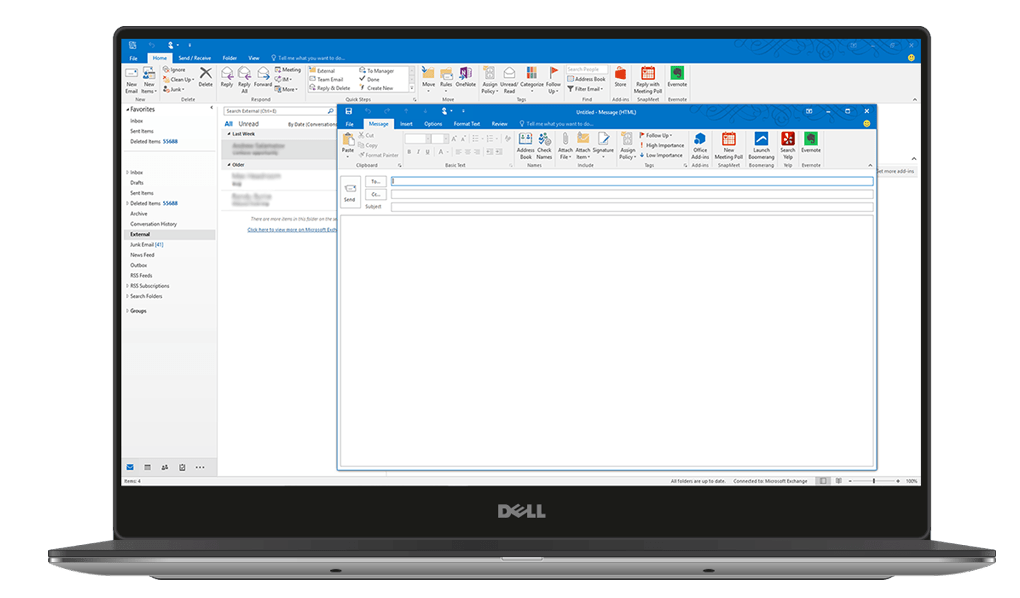Toggle Low Importance for the message
1020x598 pixels.
663,155
